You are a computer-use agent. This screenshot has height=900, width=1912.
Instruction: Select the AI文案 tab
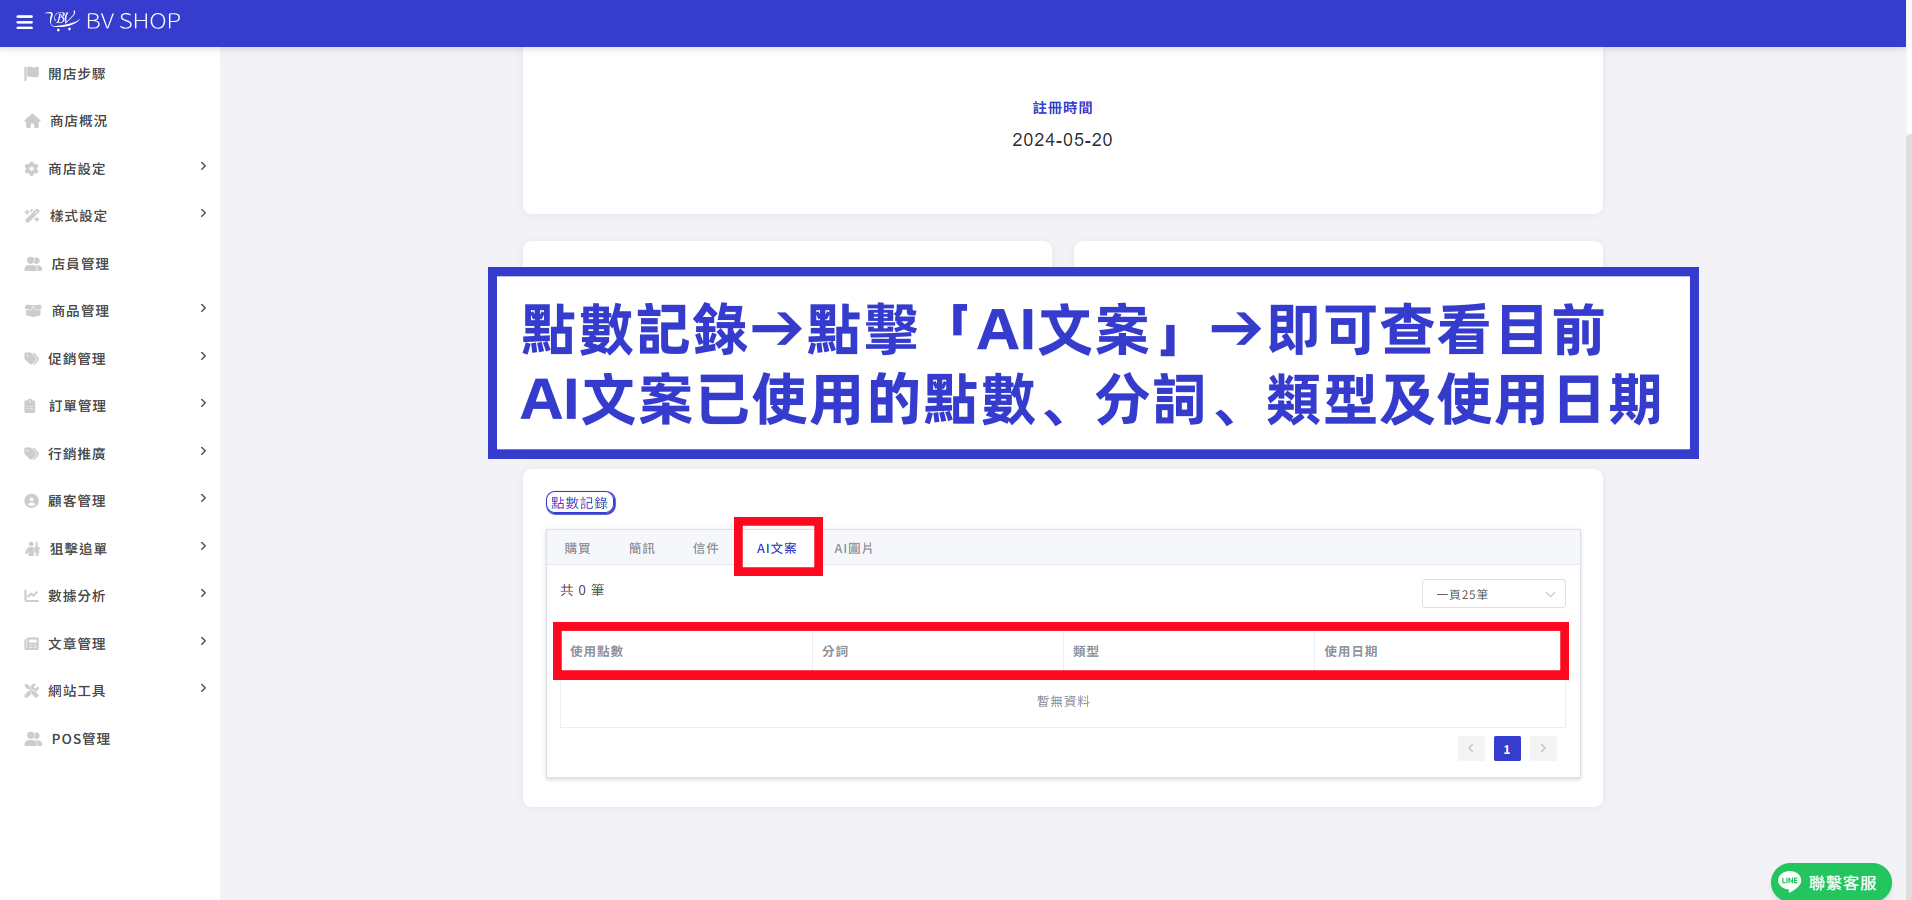pos(777,548)
